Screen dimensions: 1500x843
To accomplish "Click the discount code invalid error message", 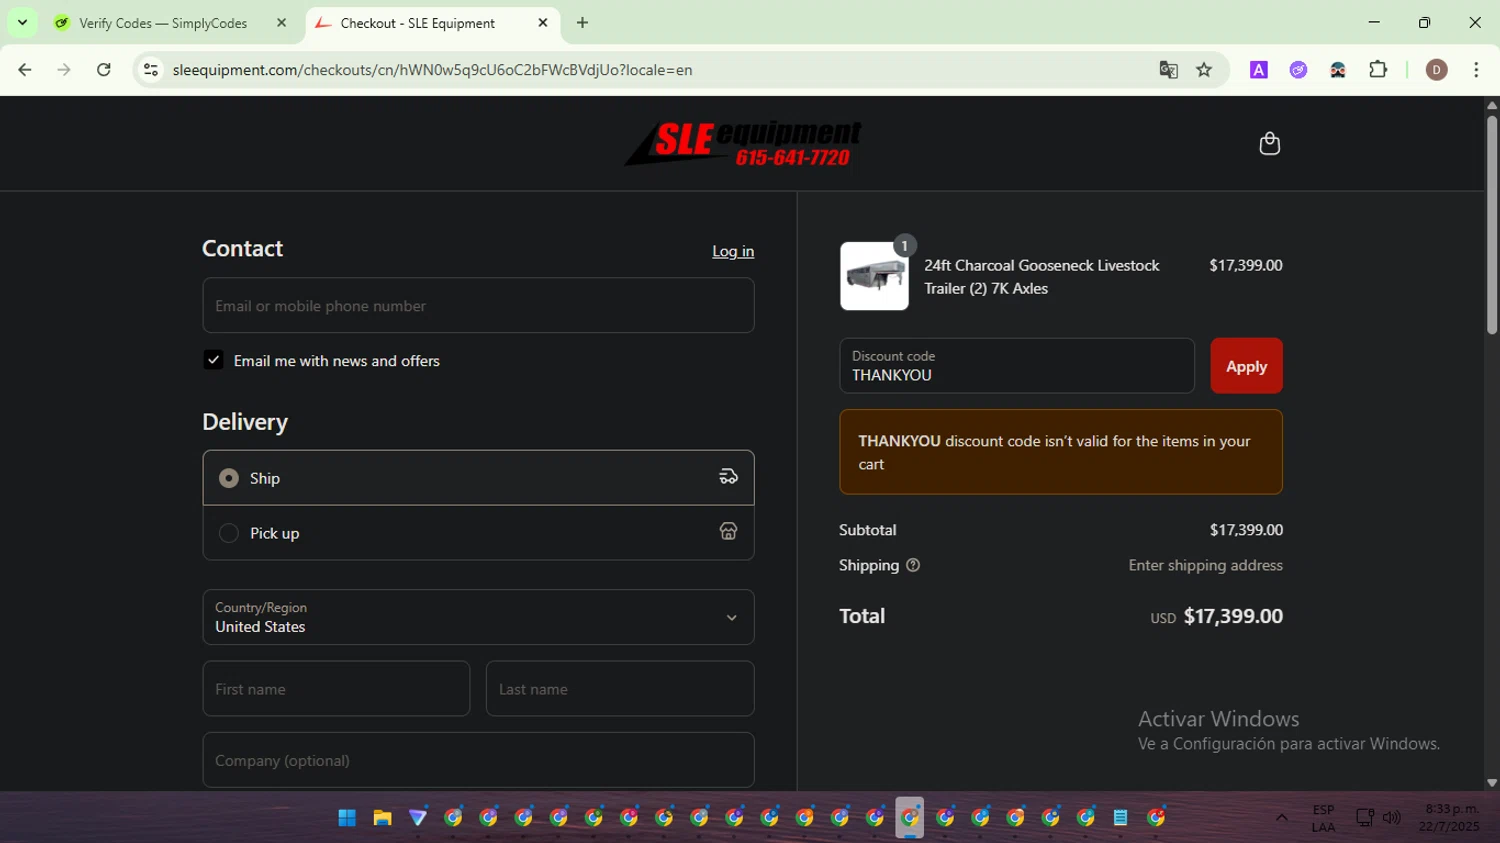I will point(1061,452).
